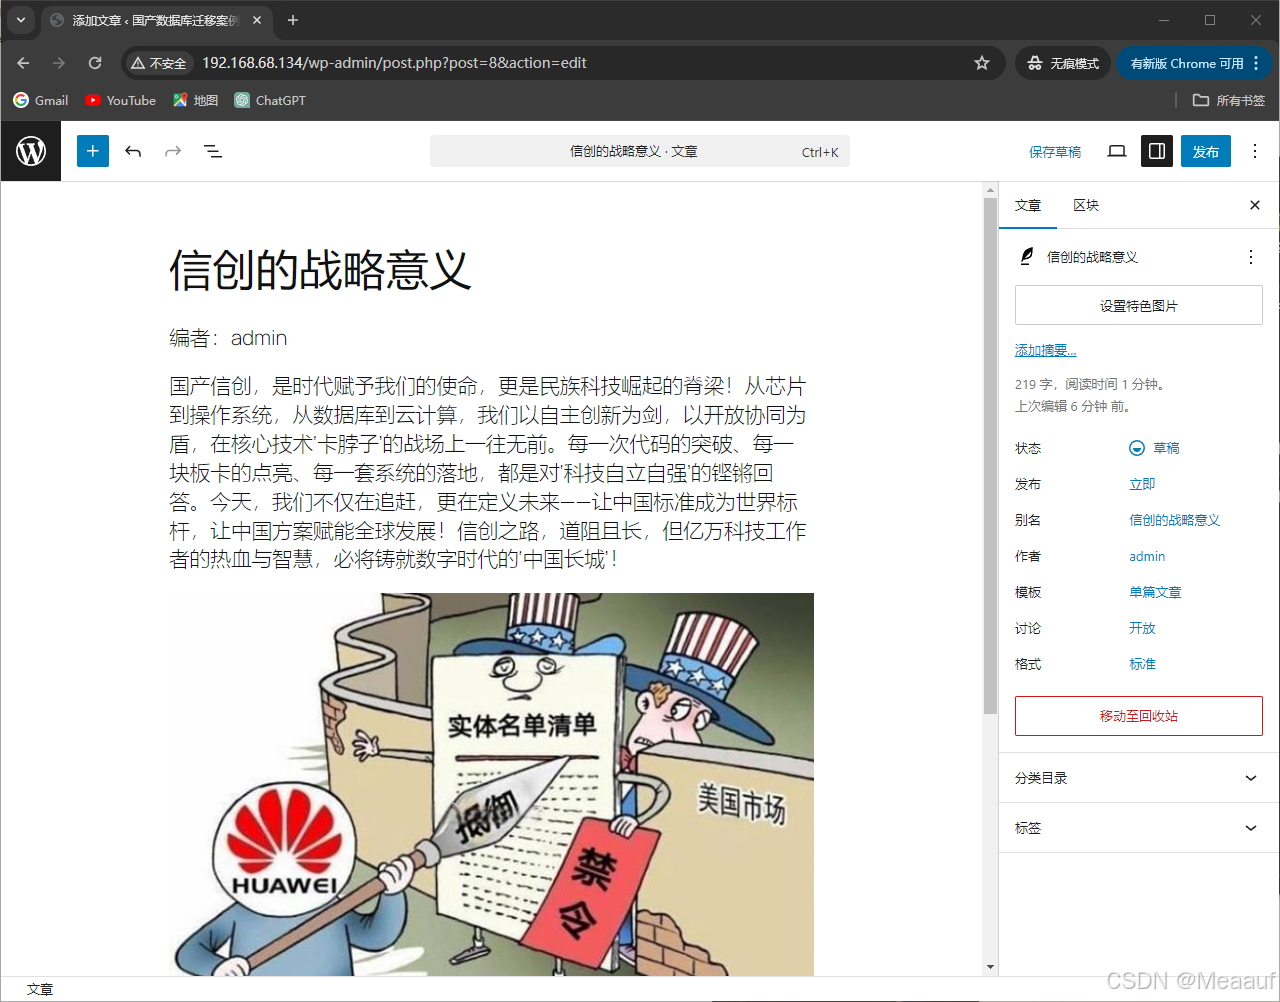The height and width of the screenshot is (1002, 1280).
Task: Click the post title 信创的战略意义 heading
Action: pos(320,270)
